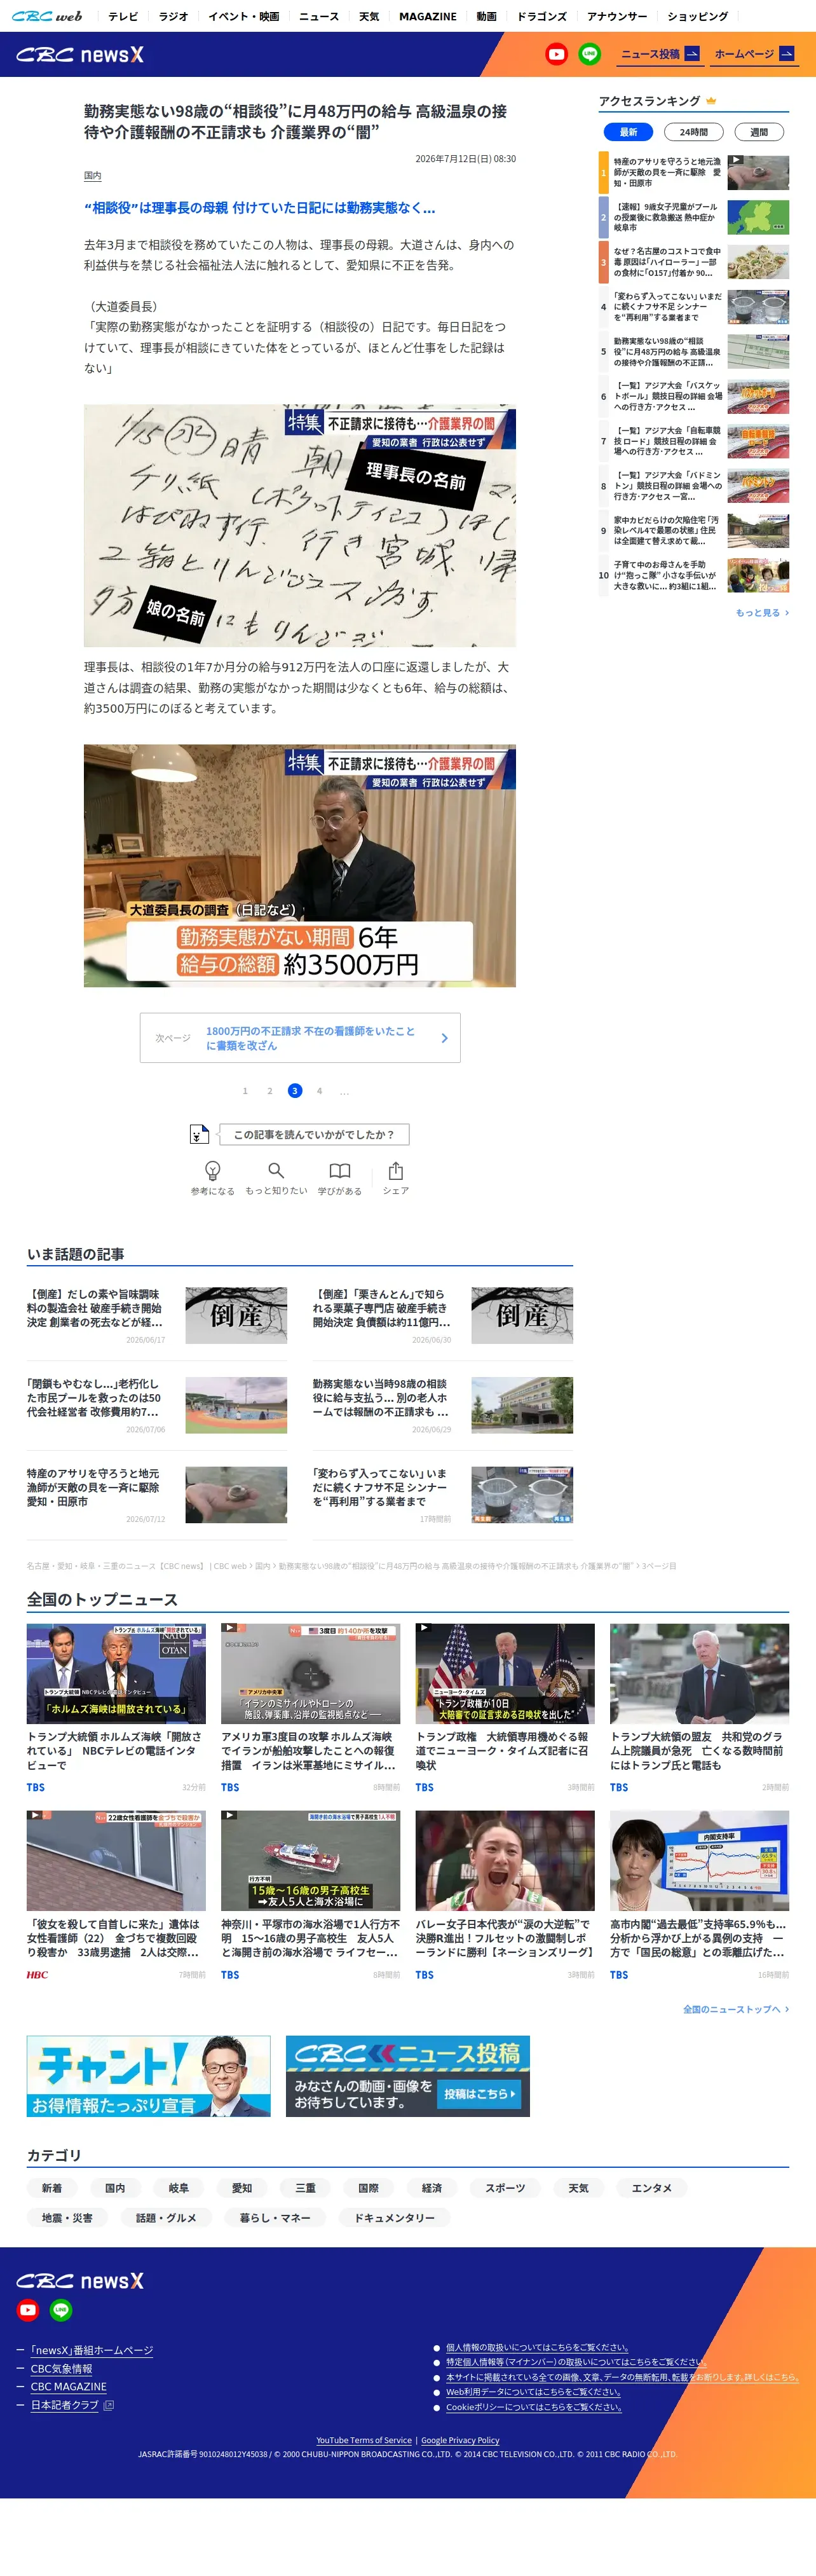
Task: Open テレビ in the top navigation
Action: tap(123, 16)
